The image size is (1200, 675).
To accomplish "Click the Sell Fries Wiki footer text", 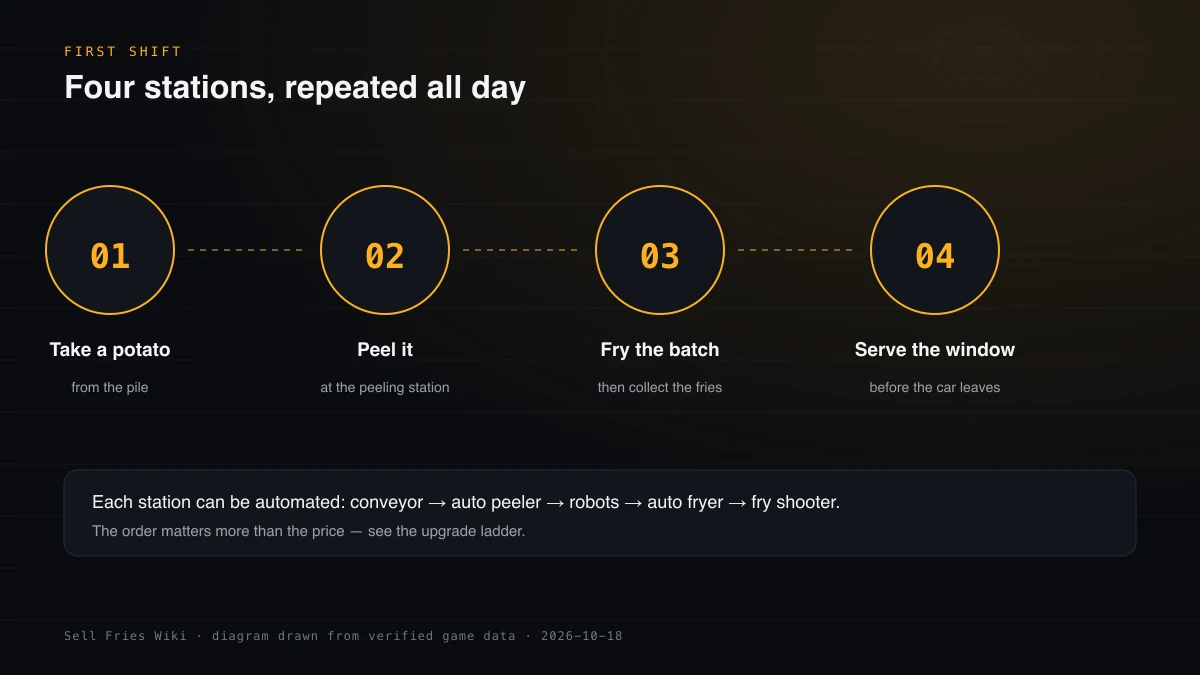I will pos(343,636).
